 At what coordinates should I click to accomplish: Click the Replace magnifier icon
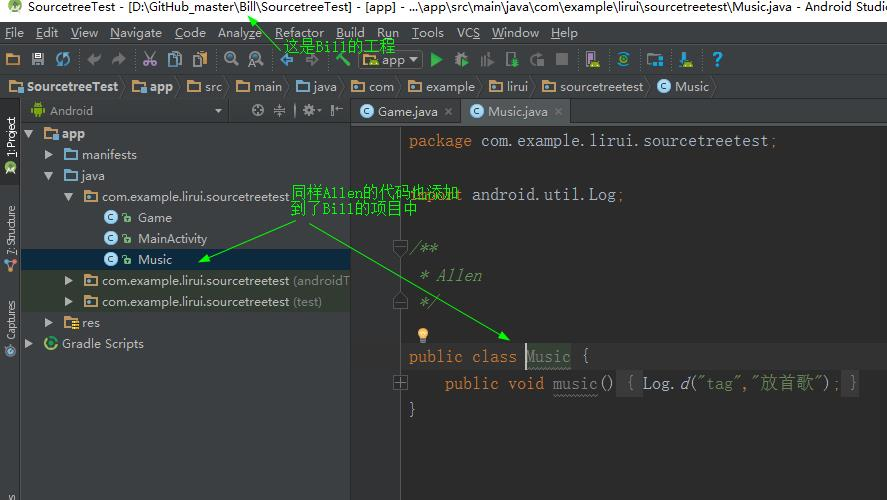pos(256,59)
